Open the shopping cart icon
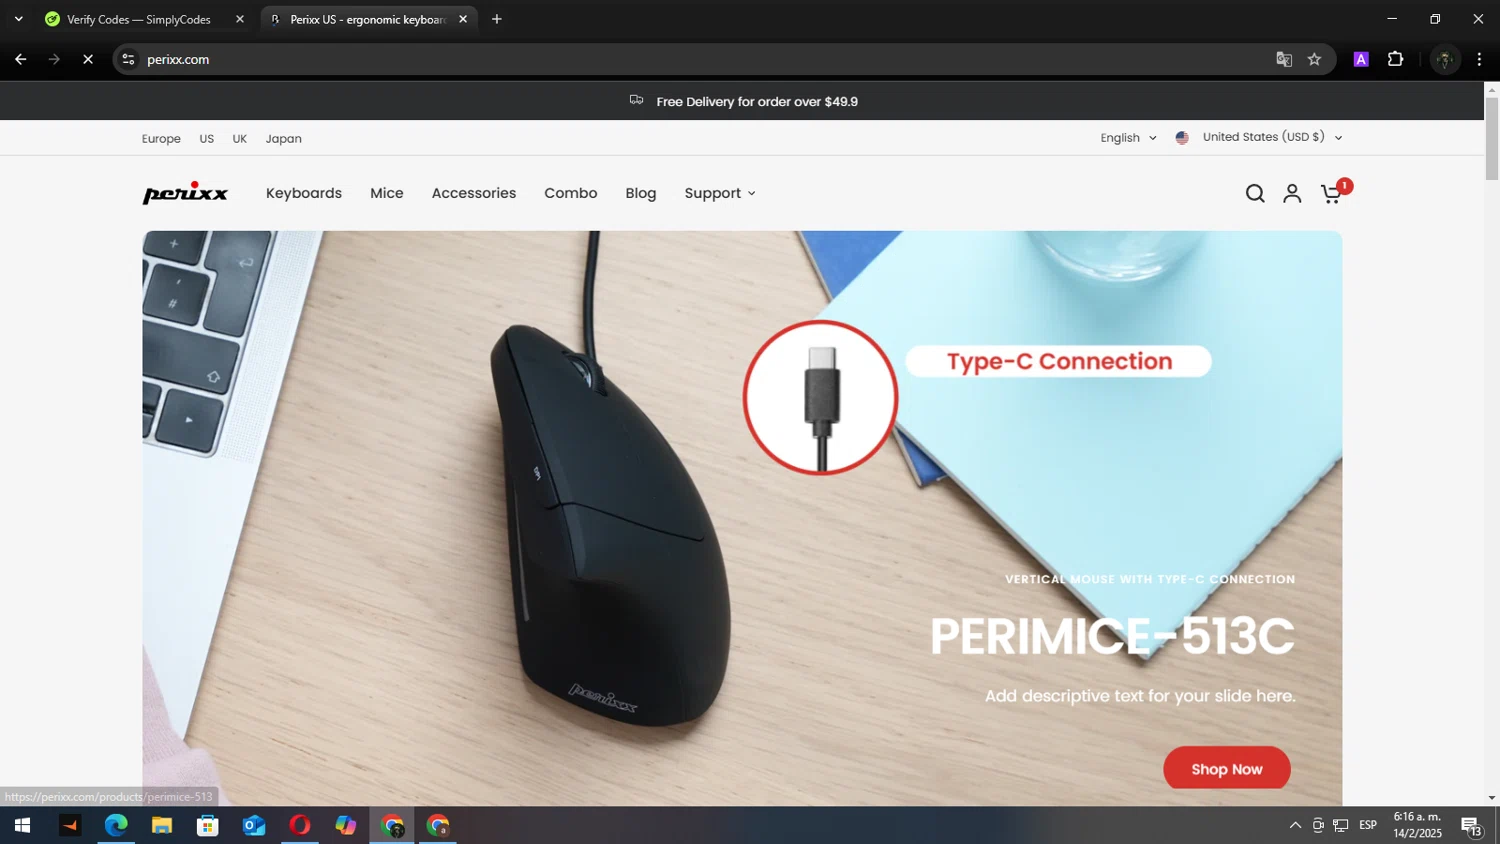Screen dimensions: 1500x844 pyautogui.click(x=1331, y=193)
